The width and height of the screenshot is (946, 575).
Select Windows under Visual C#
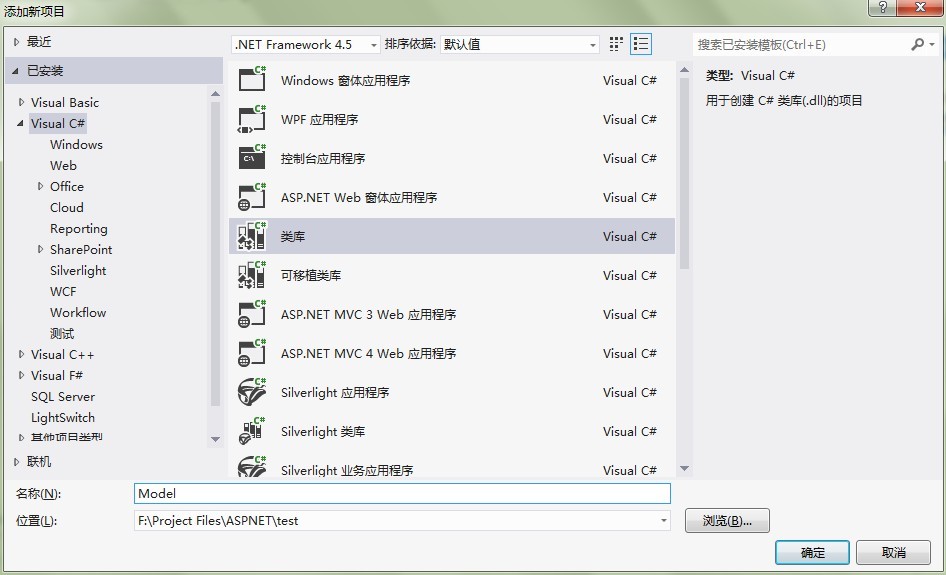point(76,145)
